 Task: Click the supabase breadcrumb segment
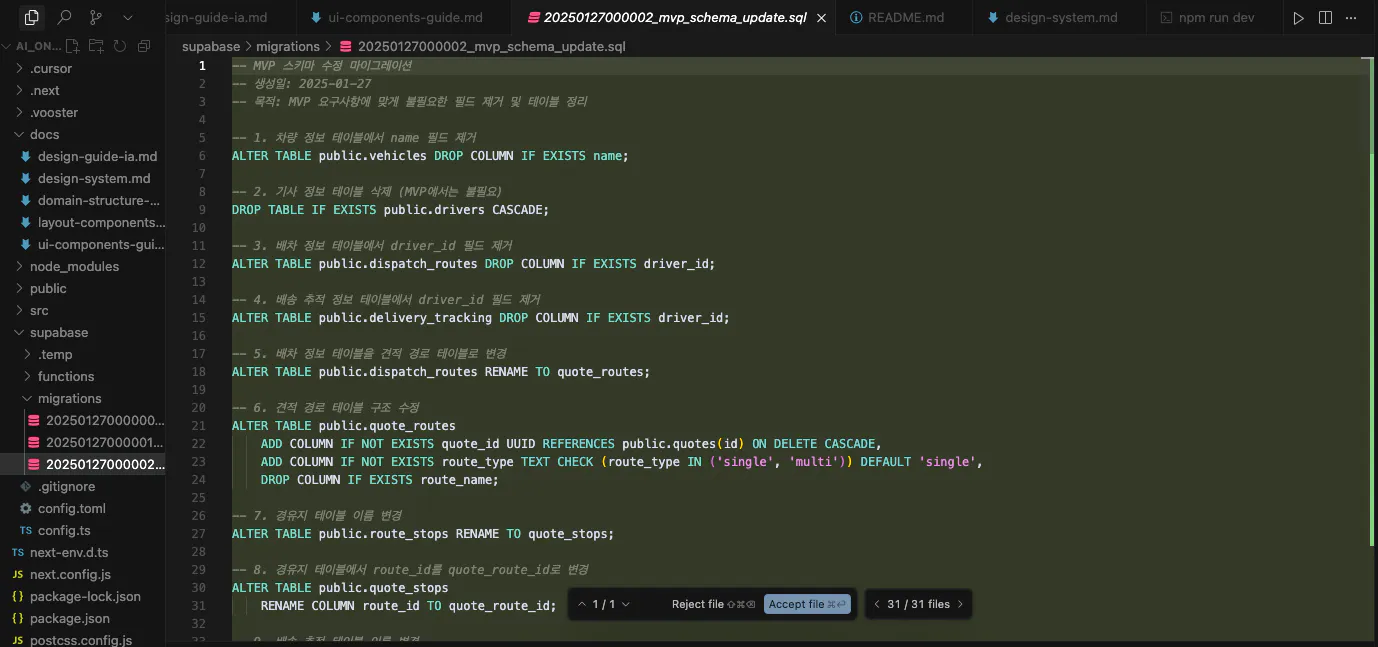tap(211, 47)
